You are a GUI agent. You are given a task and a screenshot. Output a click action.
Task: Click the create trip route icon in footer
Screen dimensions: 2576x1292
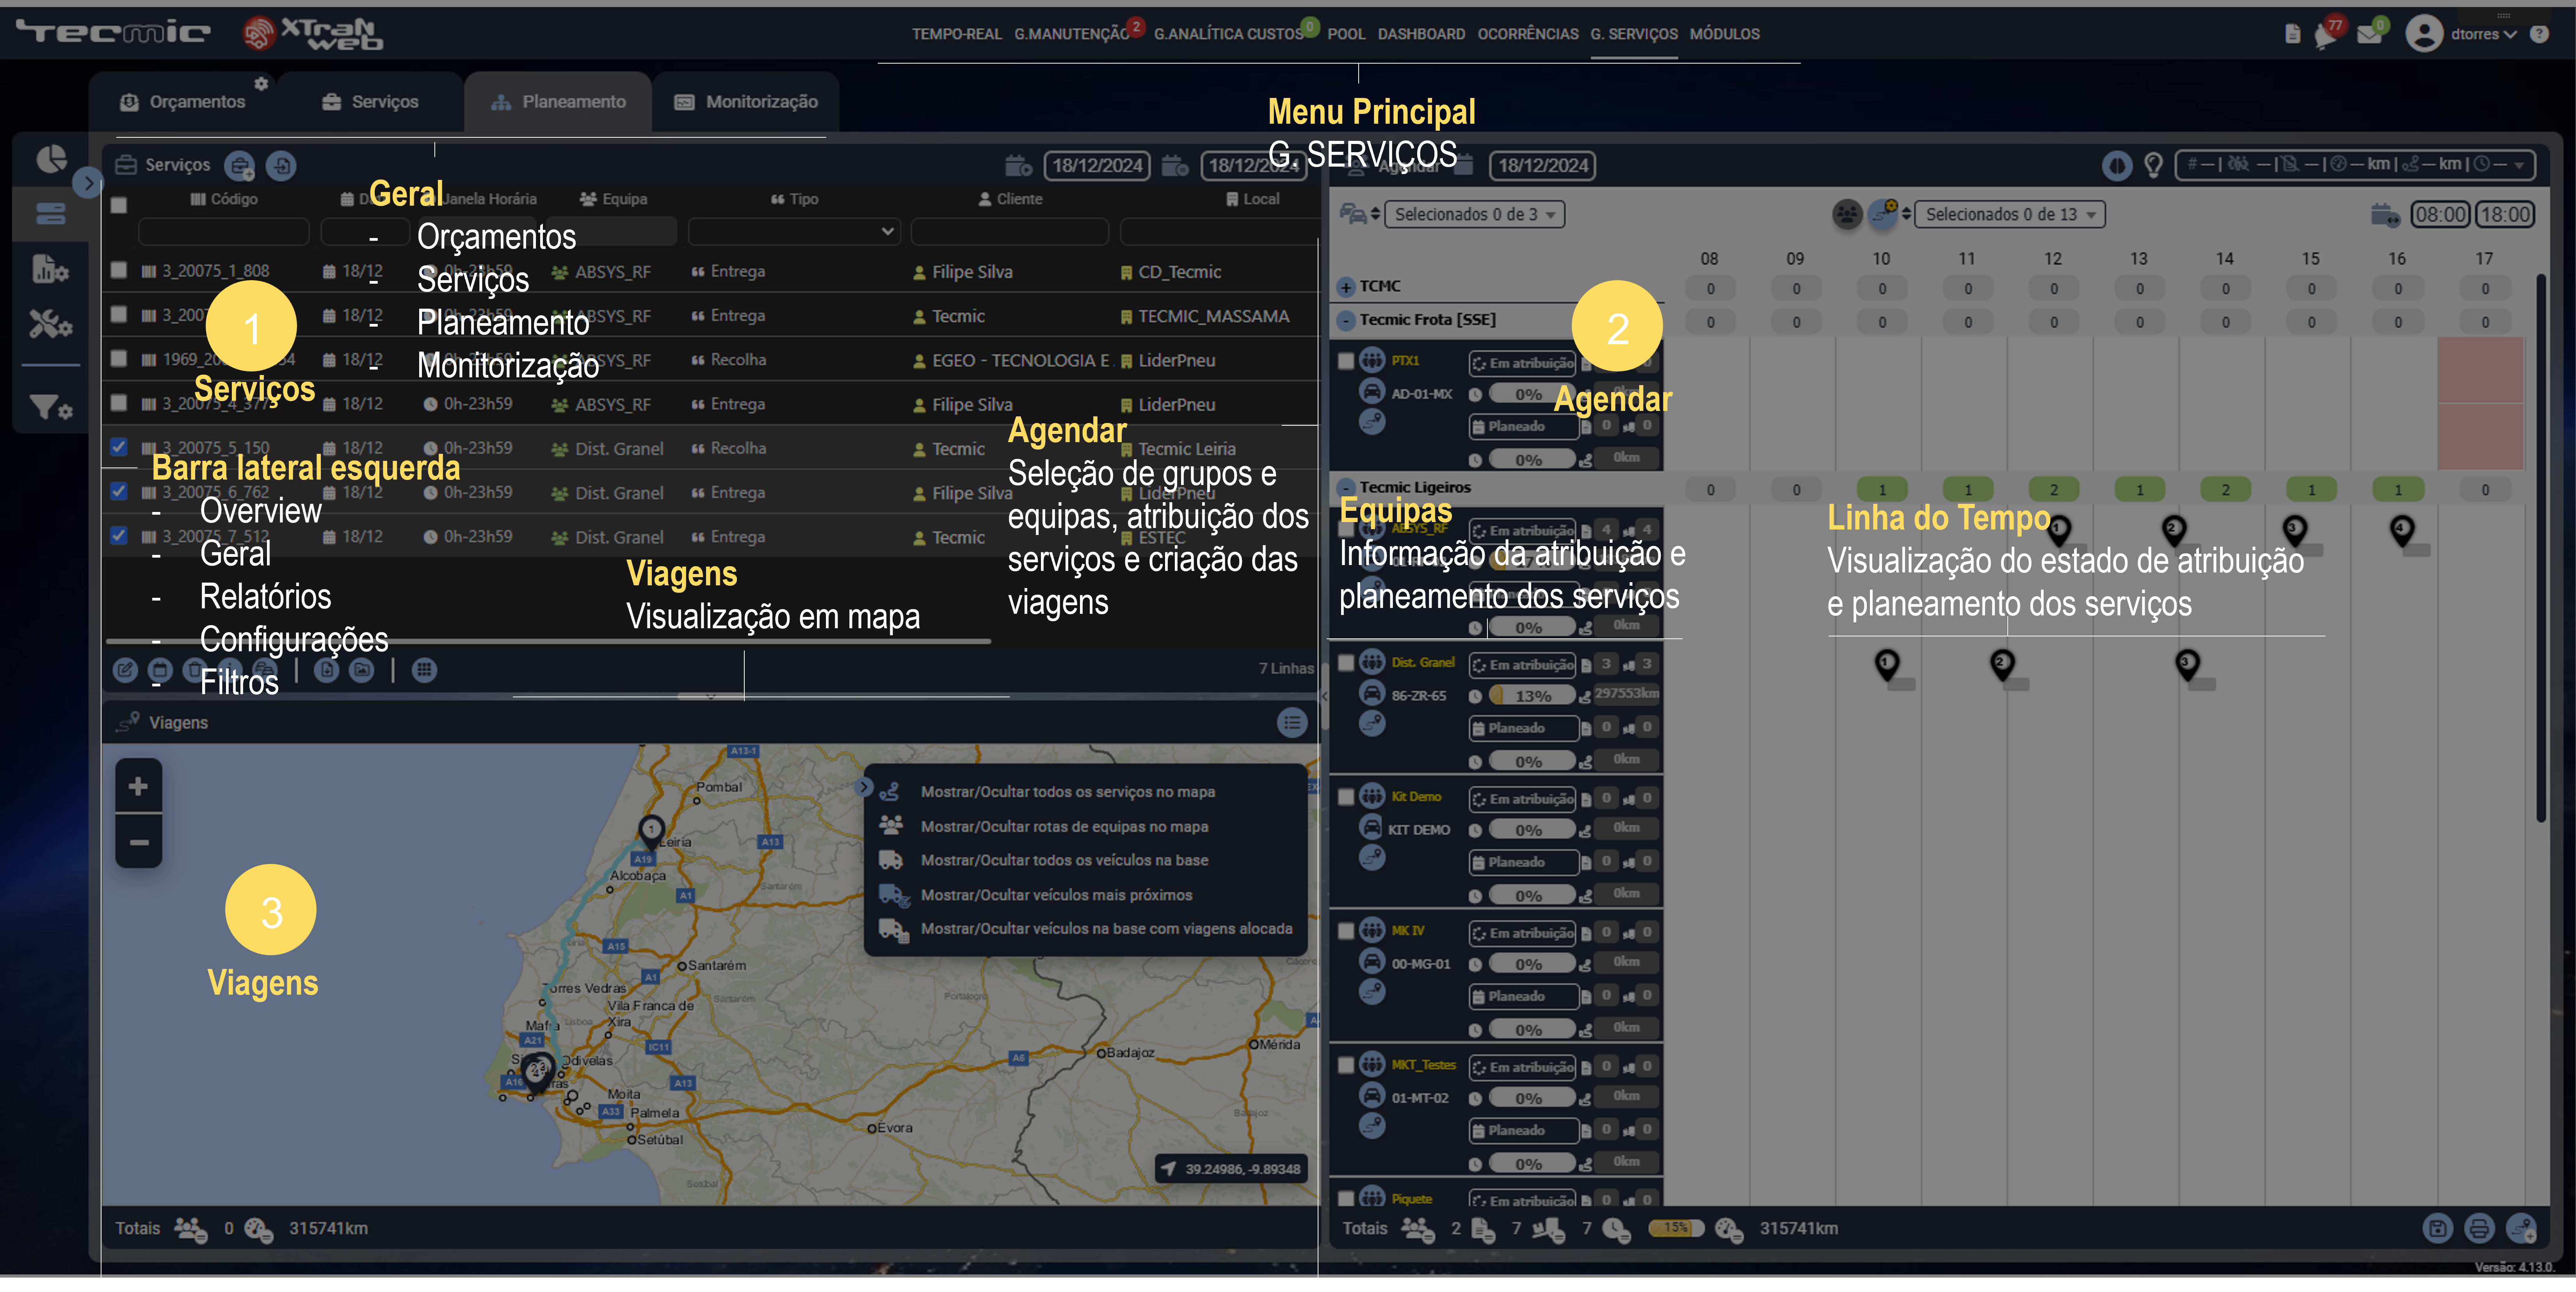tap(2521, 1228)
